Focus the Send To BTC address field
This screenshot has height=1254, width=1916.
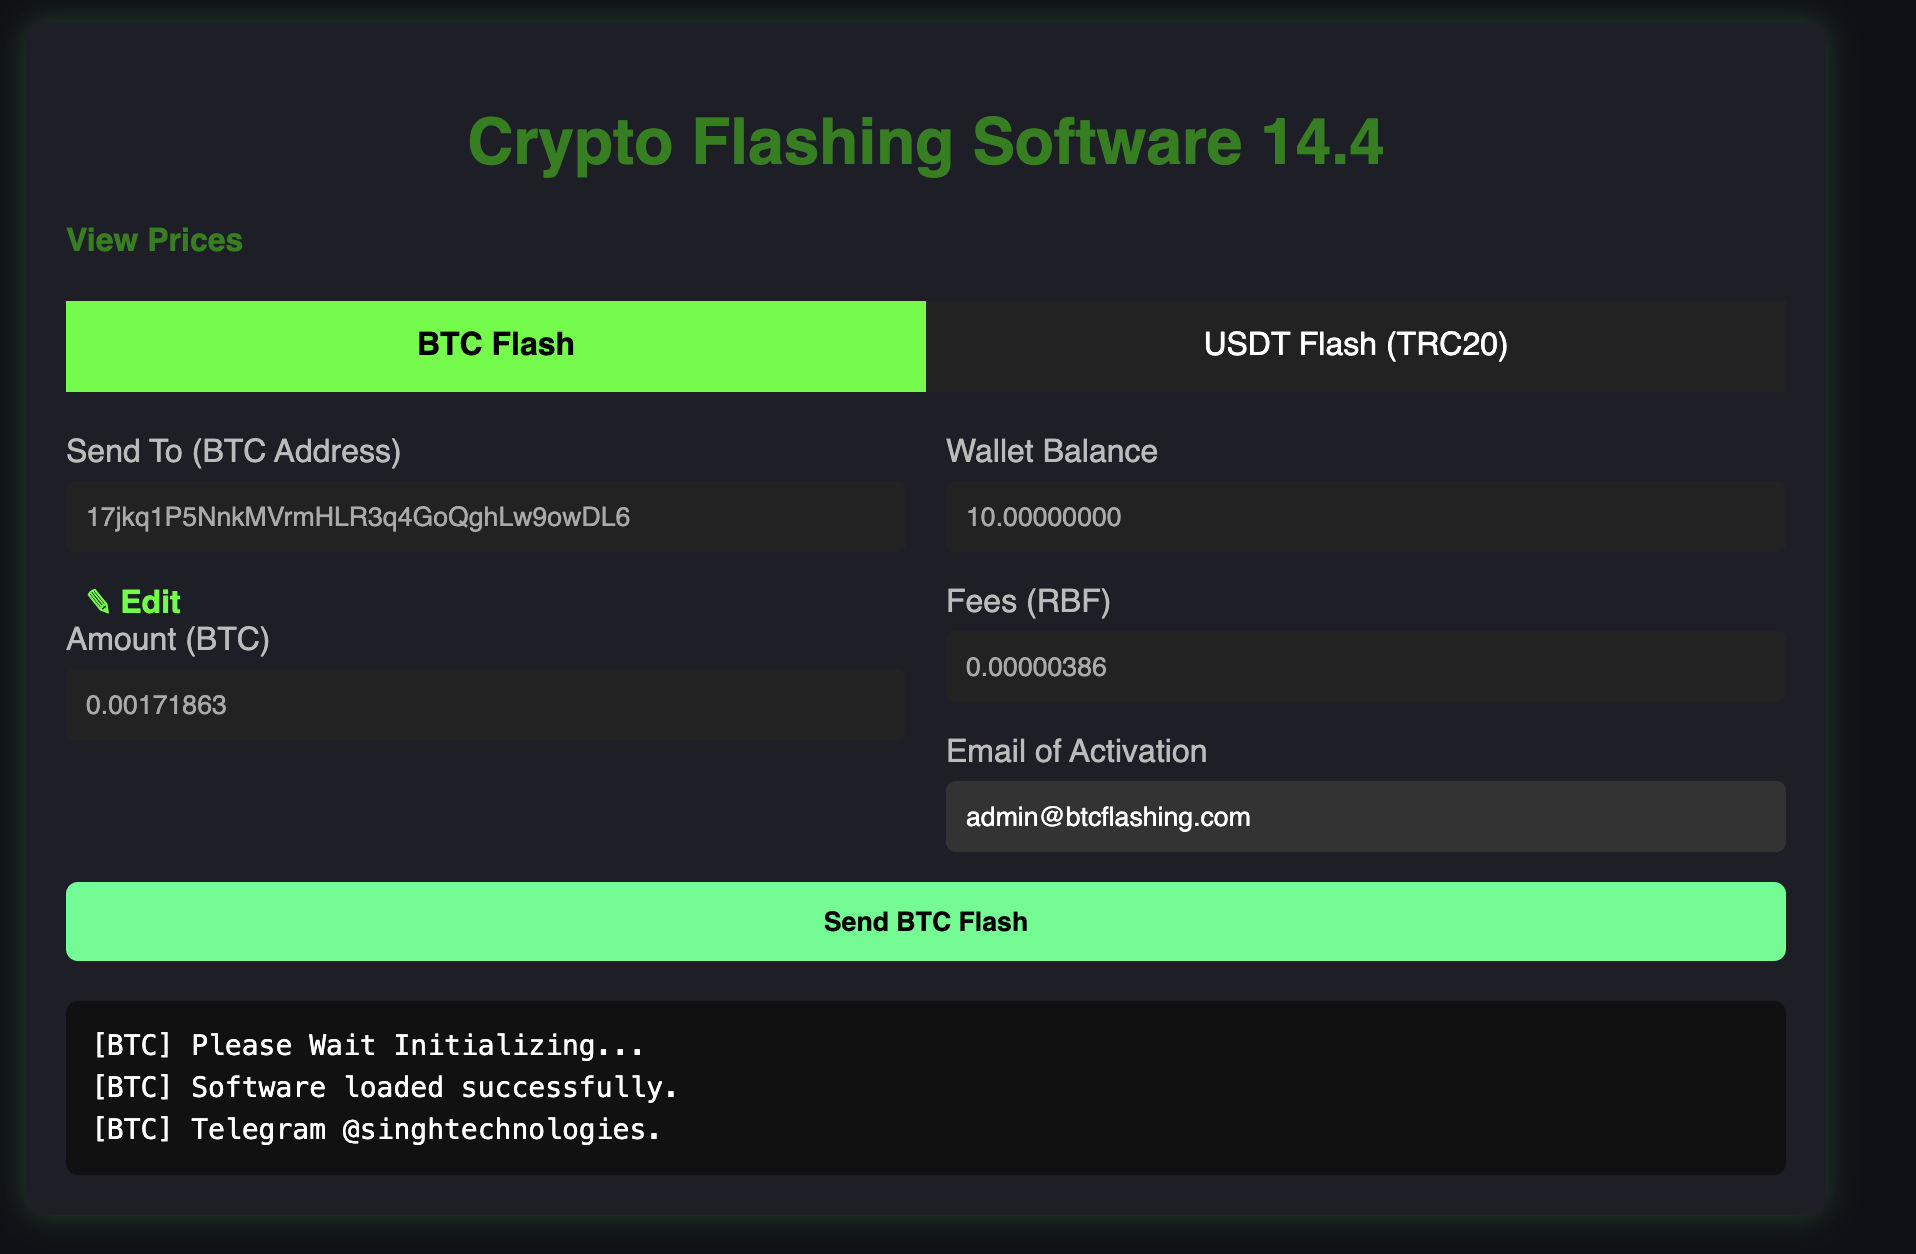coord(485,517)
